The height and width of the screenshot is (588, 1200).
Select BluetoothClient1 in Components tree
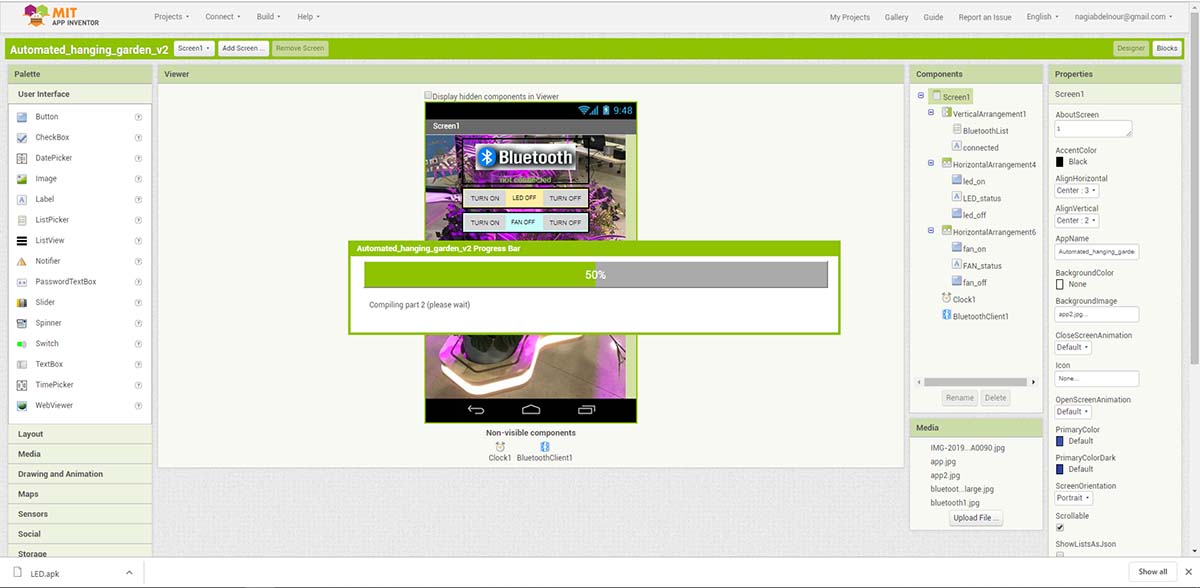click(974, 316)
